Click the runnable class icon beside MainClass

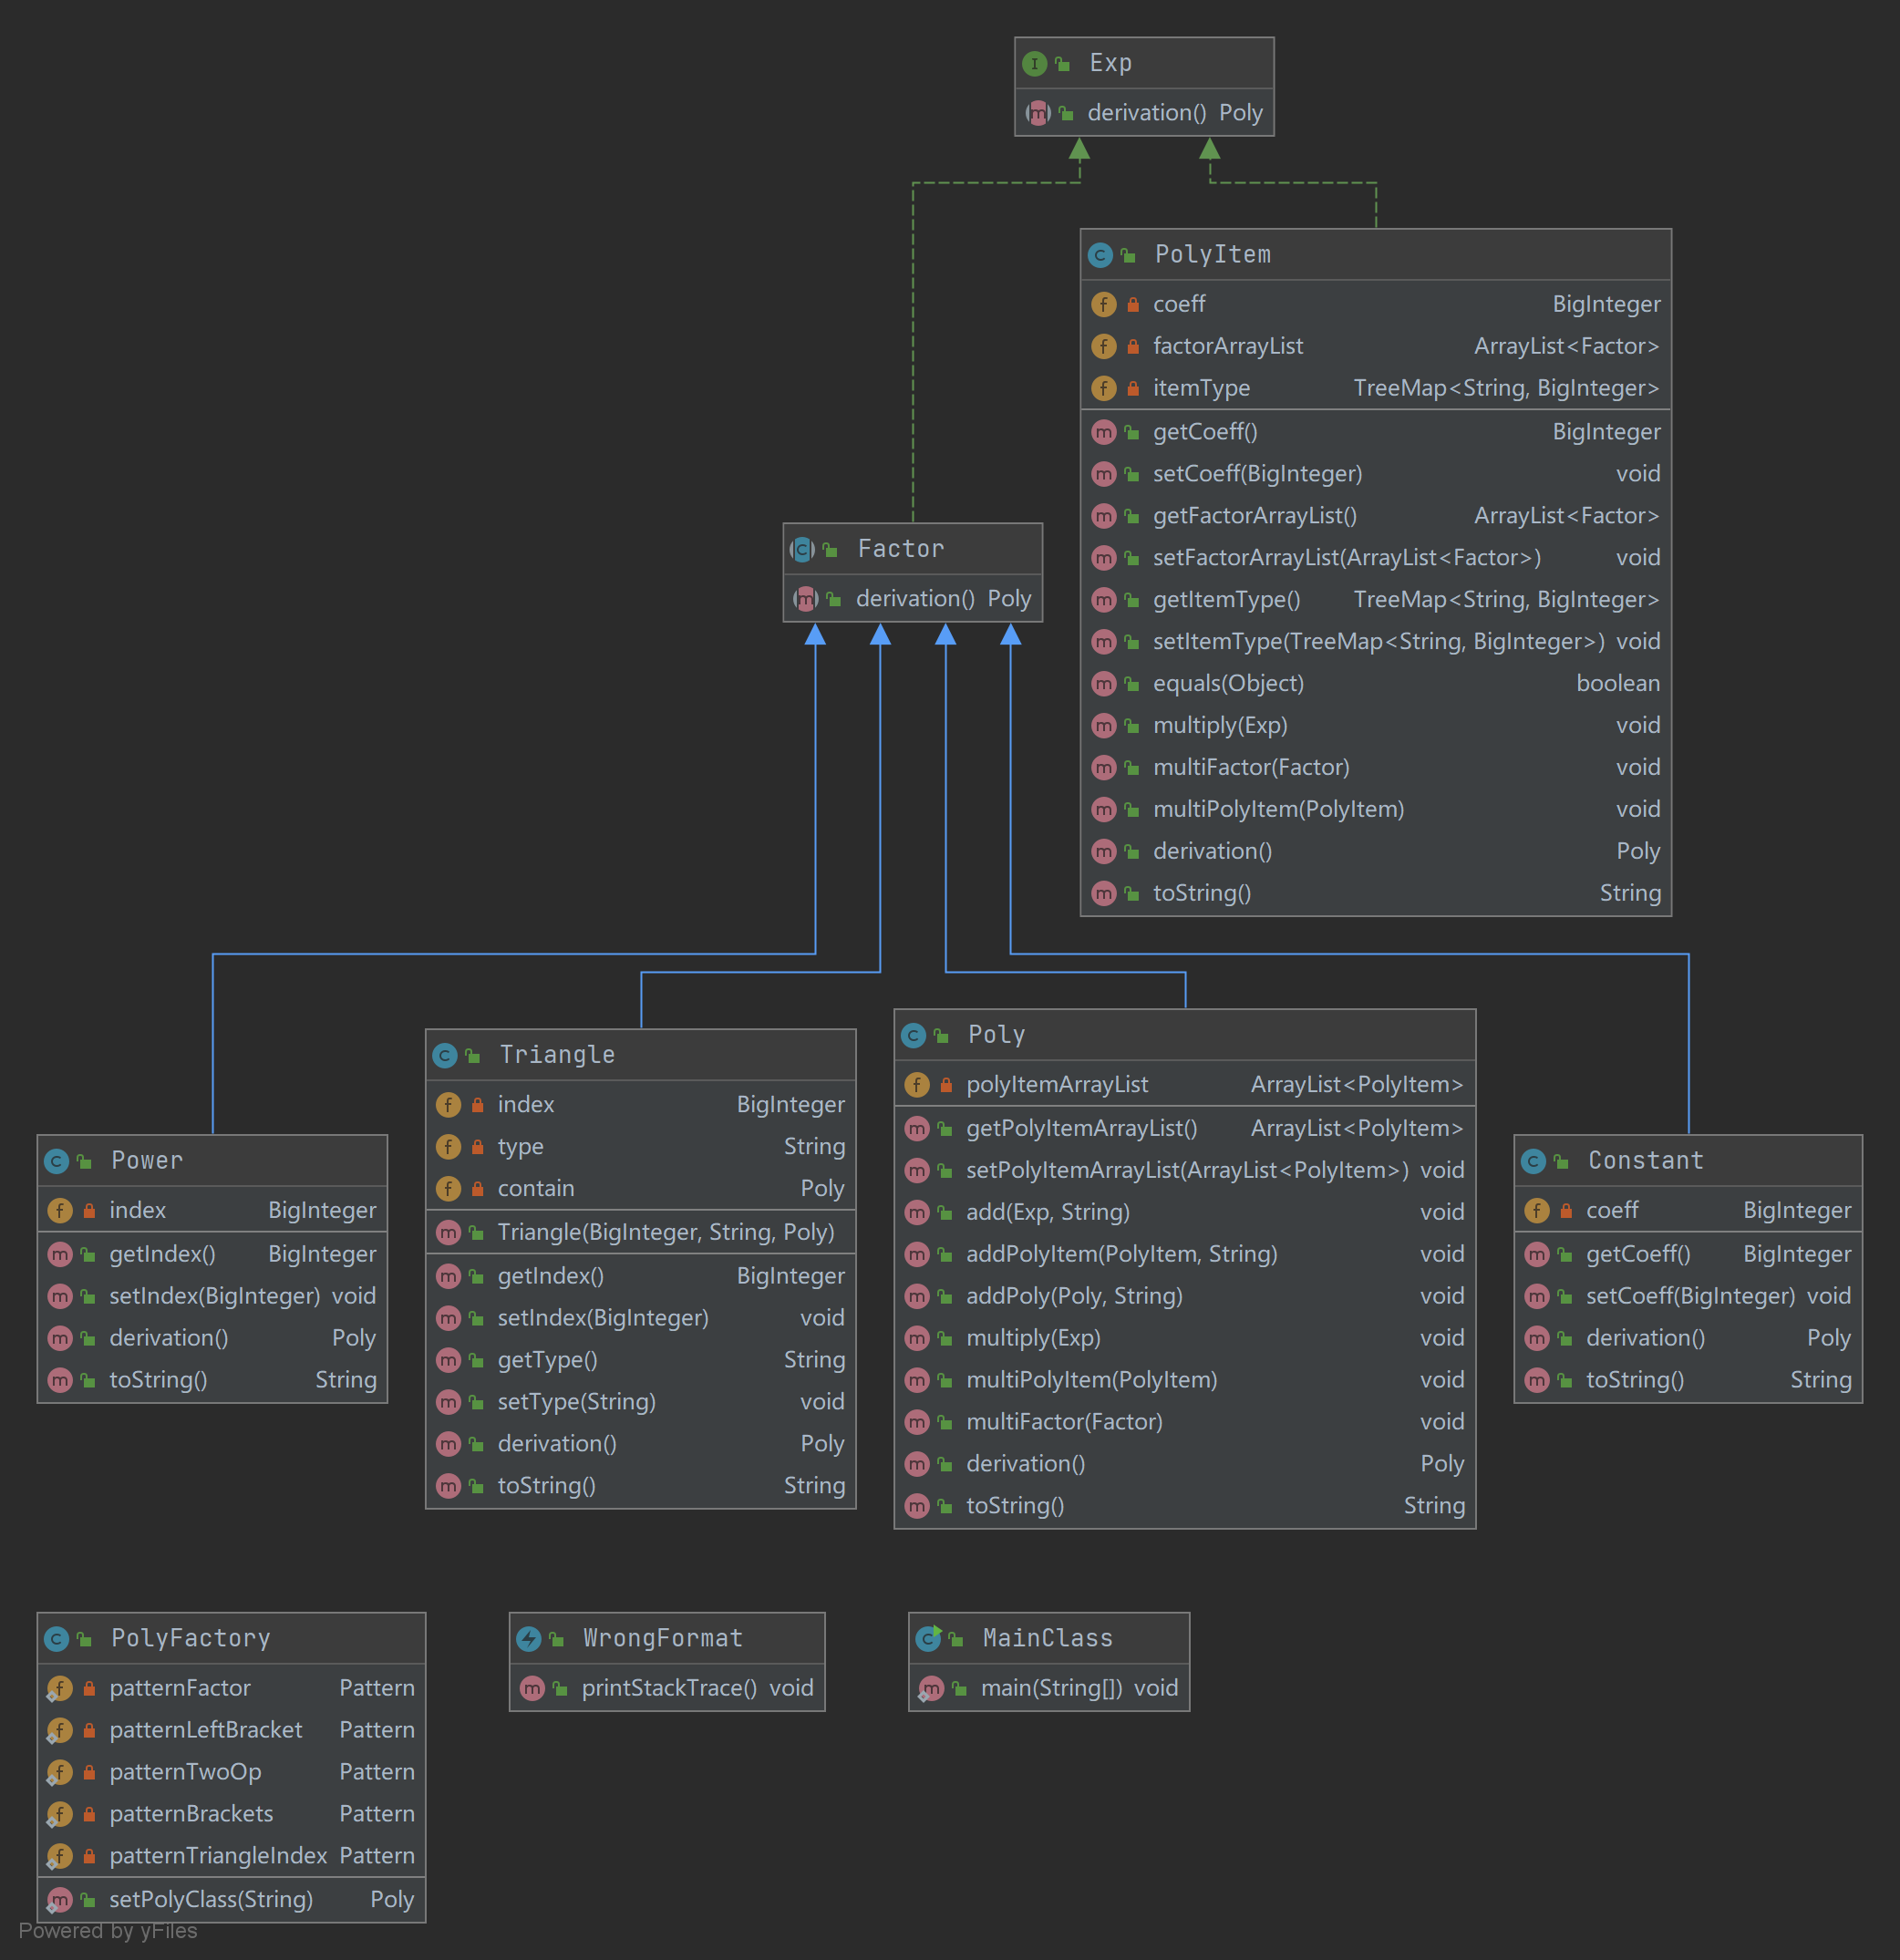click(x=929, y=1639)
